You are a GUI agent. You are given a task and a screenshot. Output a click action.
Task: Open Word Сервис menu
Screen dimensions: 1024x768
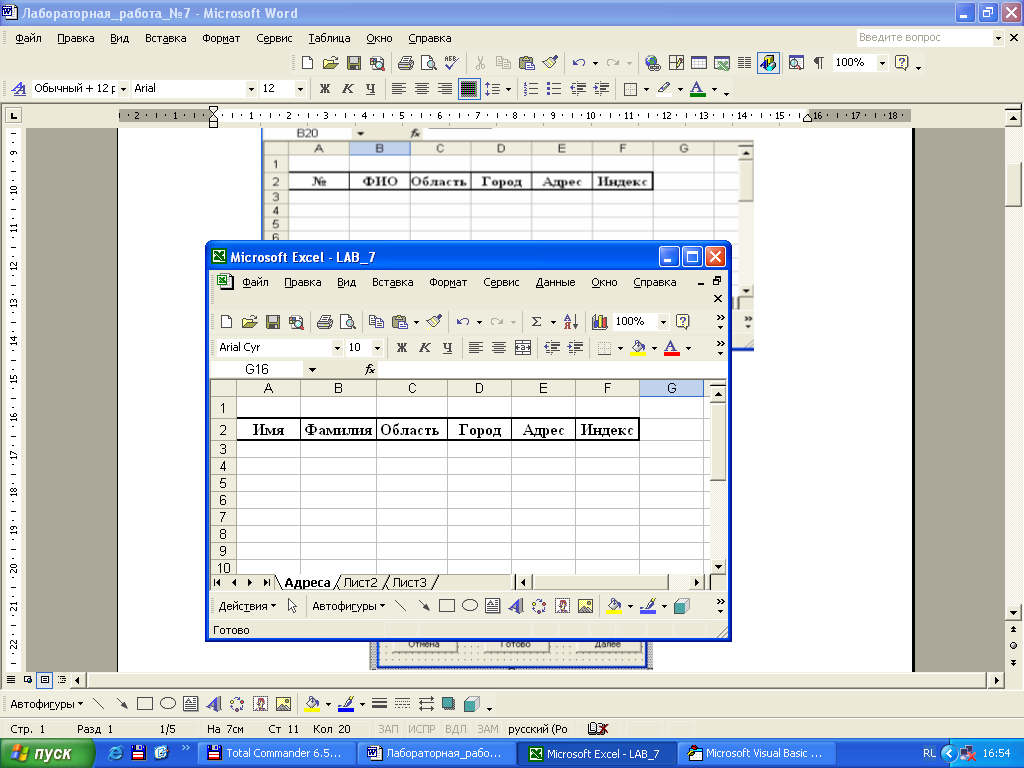[274, 38]
